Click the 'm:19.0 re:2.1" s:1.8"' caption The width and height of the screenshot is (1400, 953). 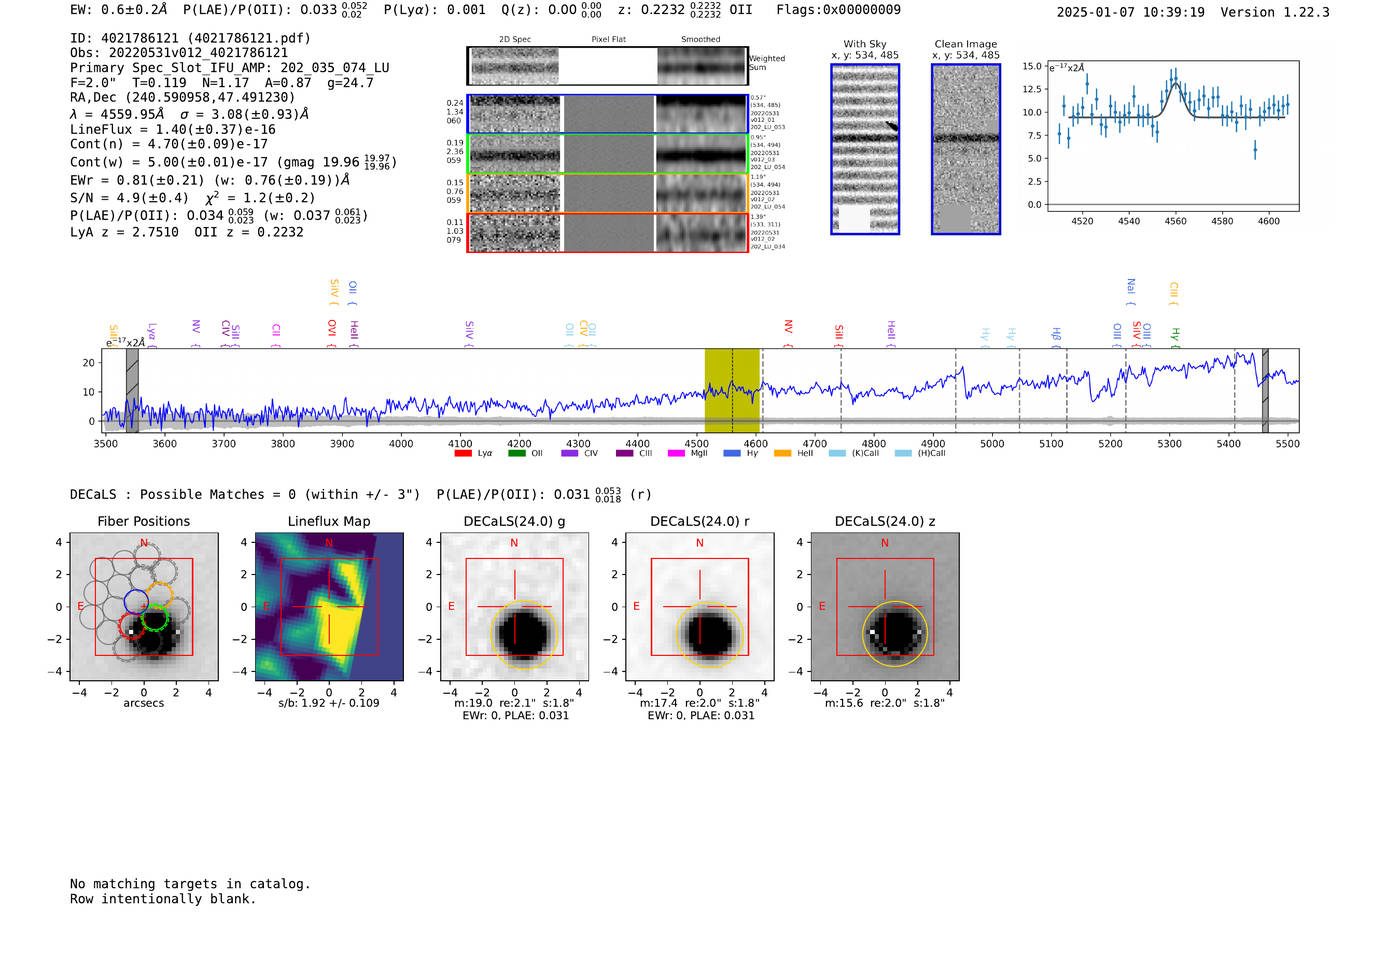(x=514, y=703)
